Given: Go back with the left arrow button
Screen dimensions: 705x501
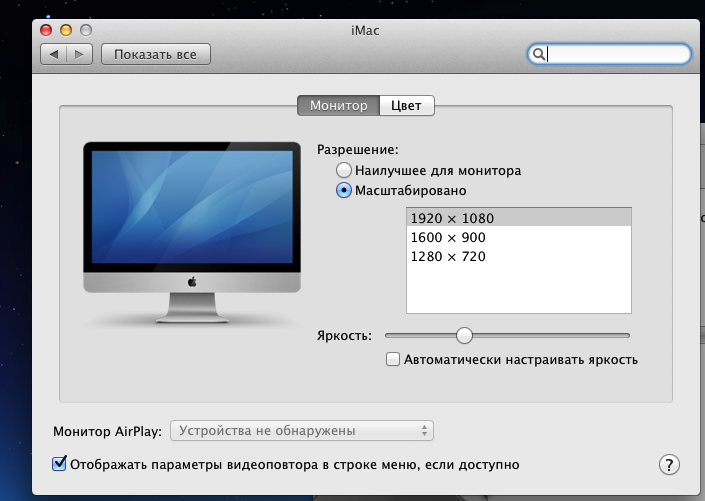Looking at the screenshot, I should pos(54,54).
